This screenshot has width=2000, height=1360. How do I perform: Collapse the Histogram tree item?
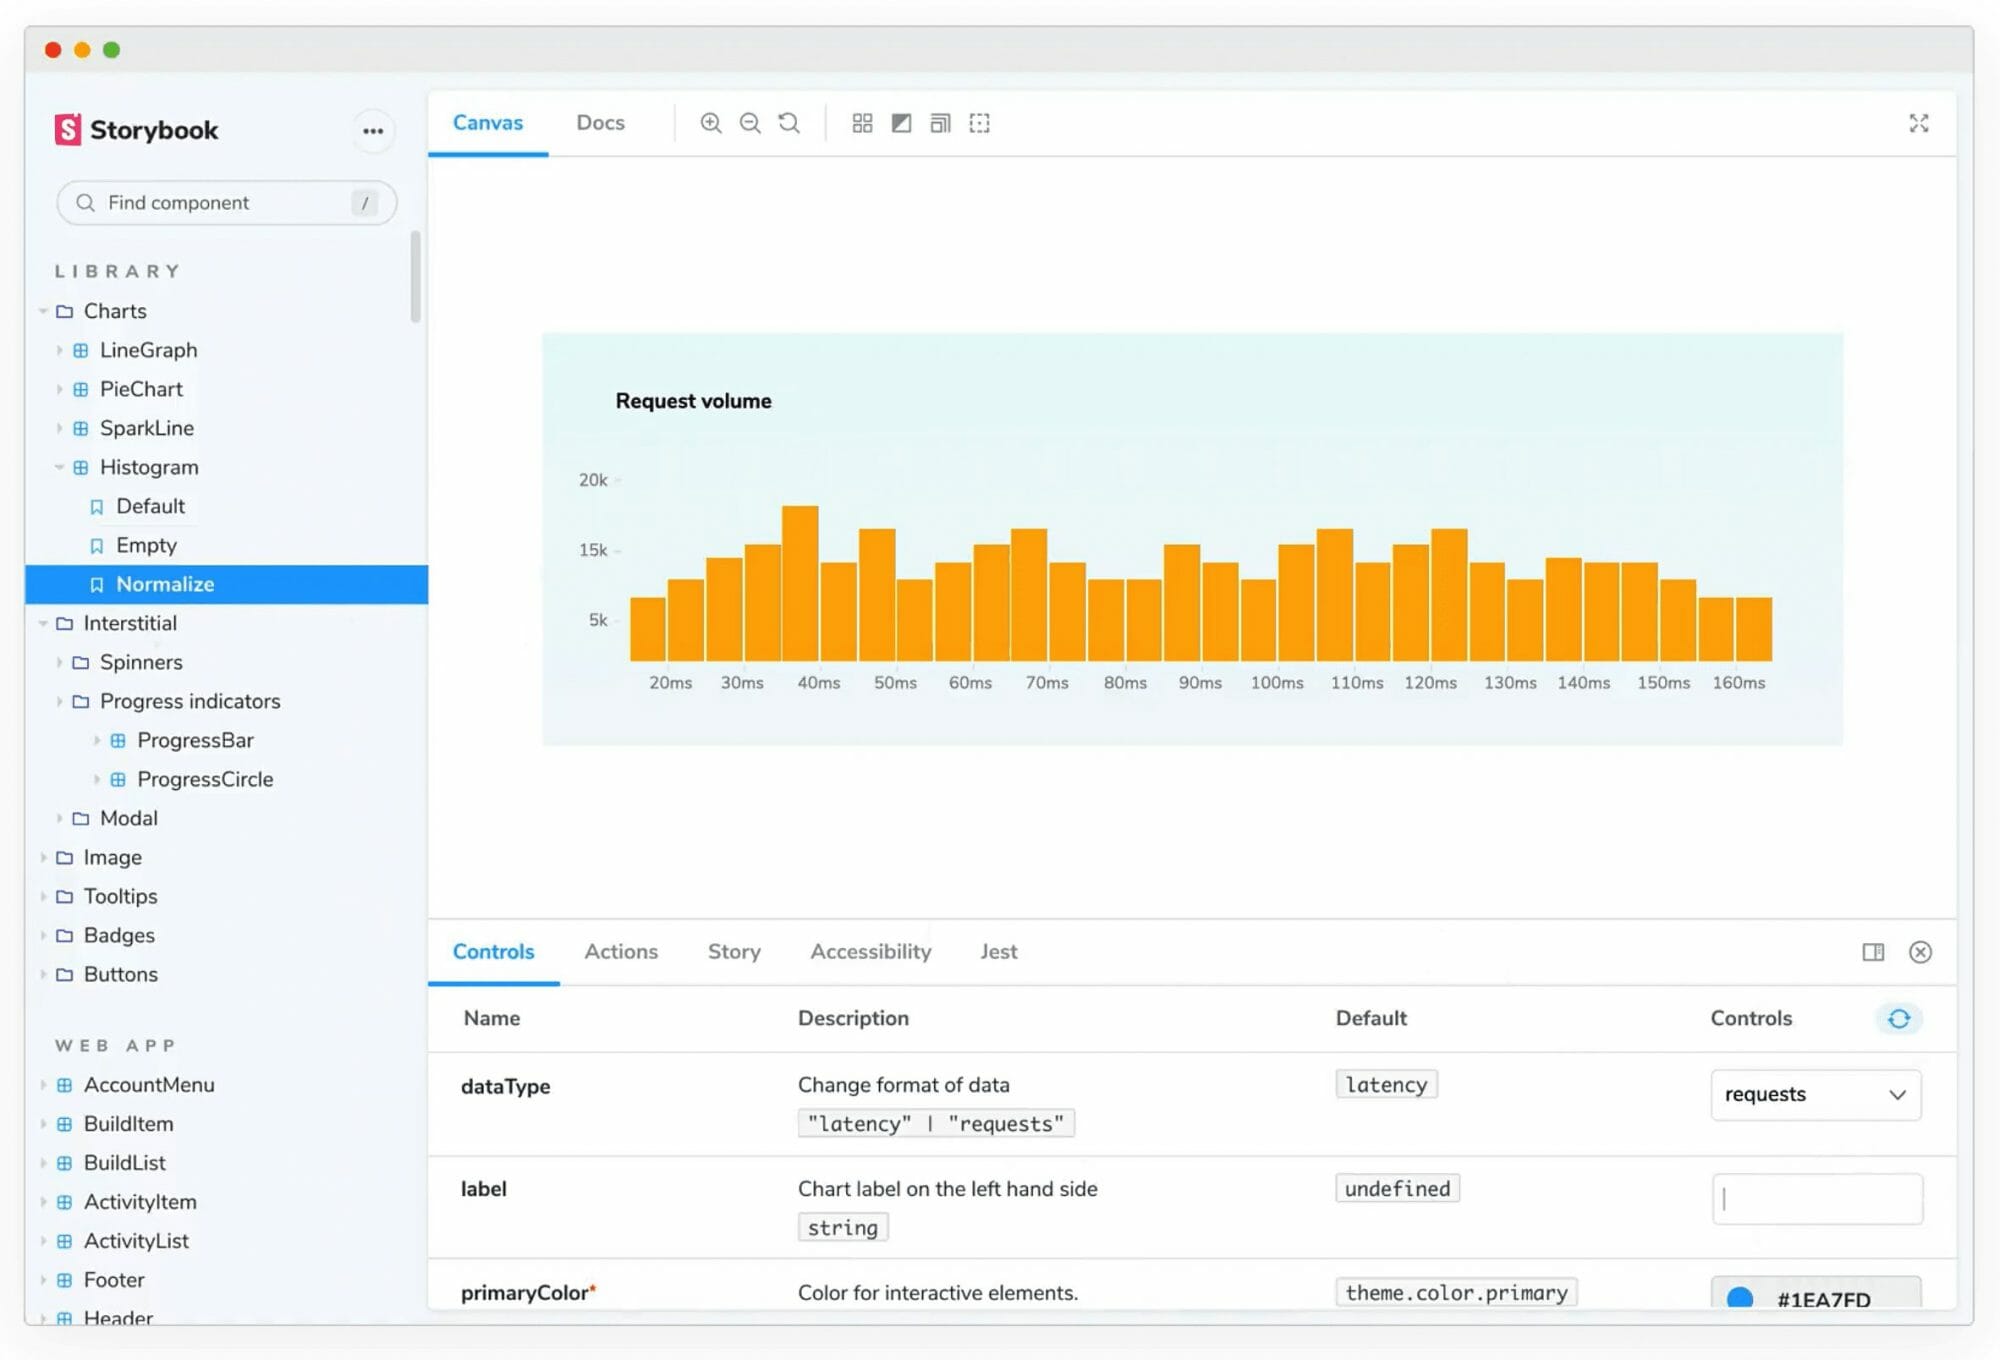tap(148, 467)
